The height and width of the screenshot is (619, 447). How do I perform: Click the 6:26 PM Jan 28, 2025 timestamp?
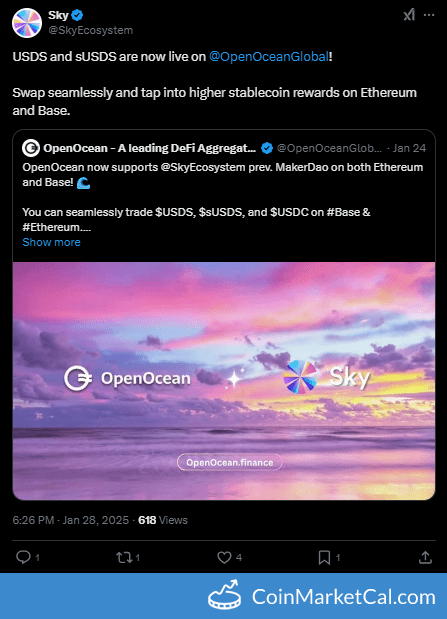[x=71, y=520]
